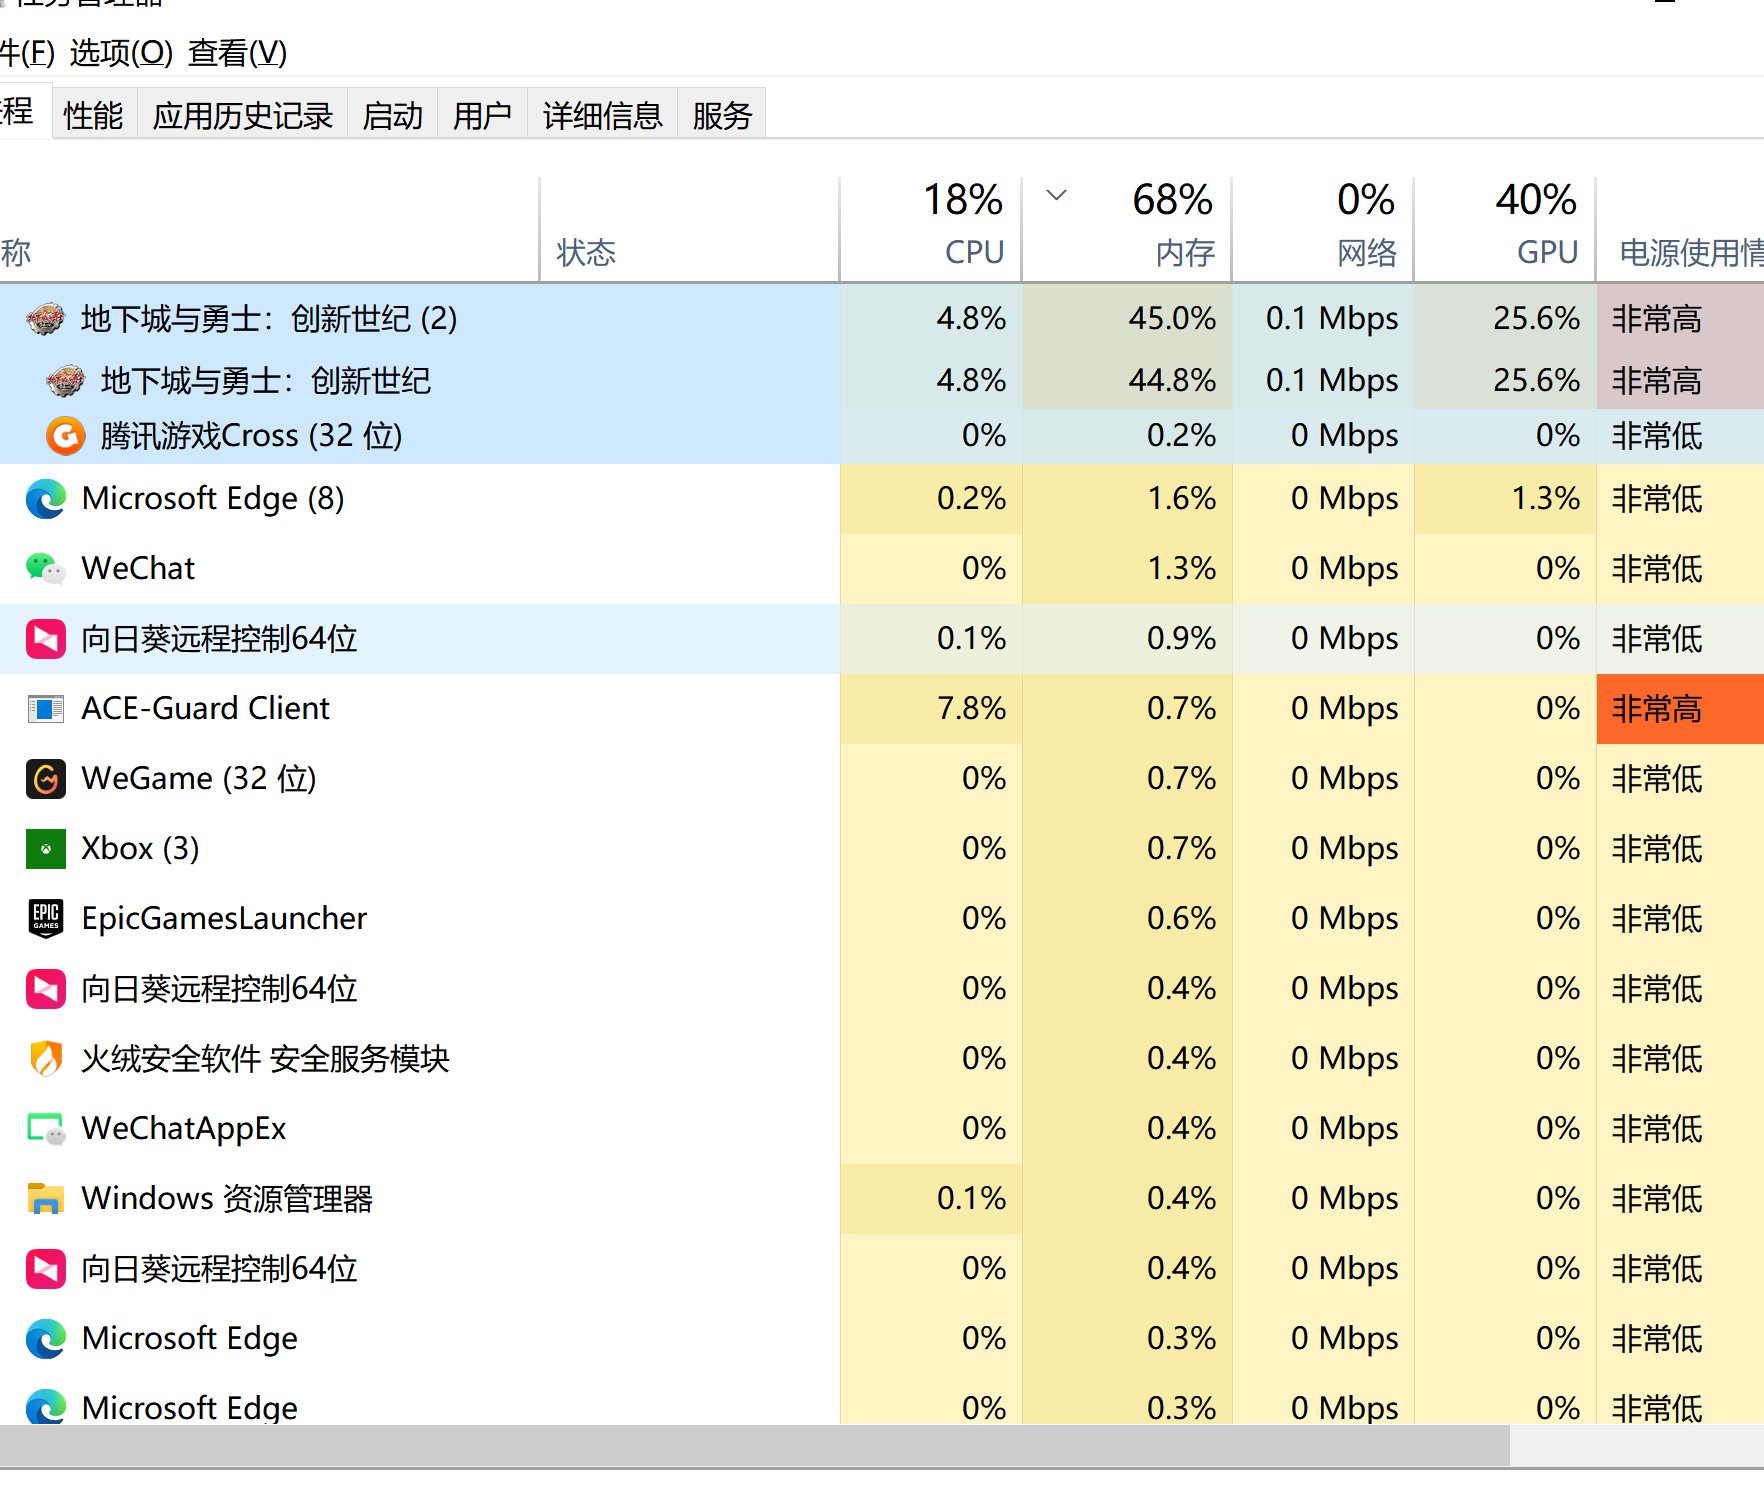The height and width of the screenshot is (1494, 1764).
Task: Click the sort arrow above 内存 column
Action: point(1056,195)
